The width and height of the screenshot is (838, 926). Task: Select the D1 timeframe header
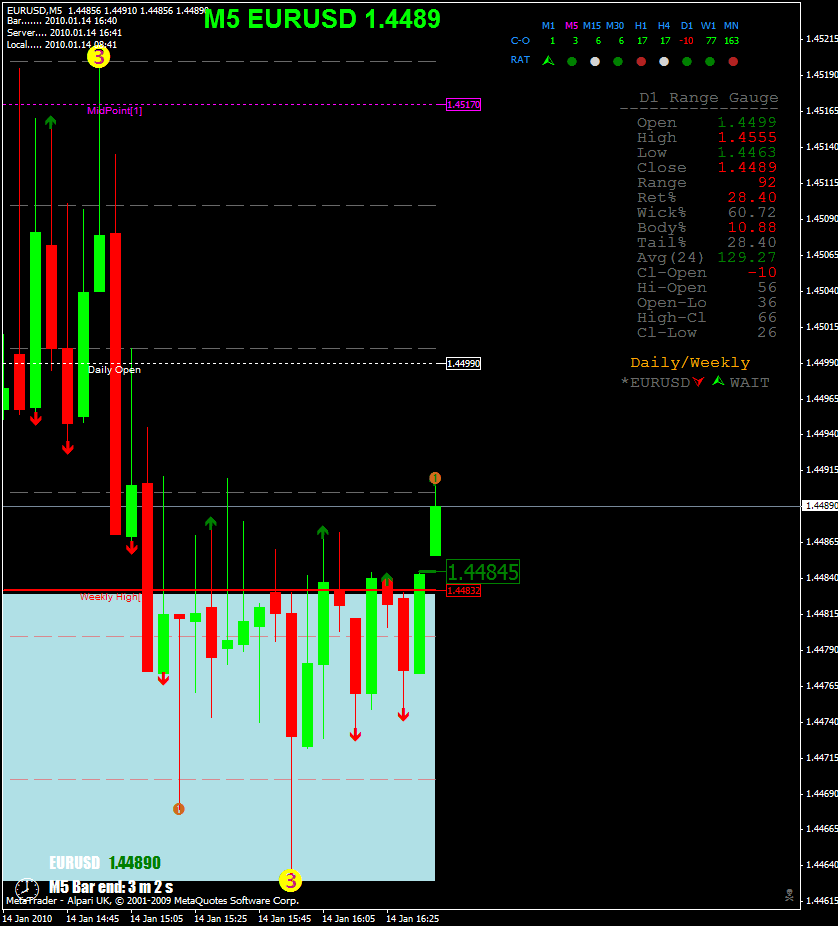pos(686,26)
